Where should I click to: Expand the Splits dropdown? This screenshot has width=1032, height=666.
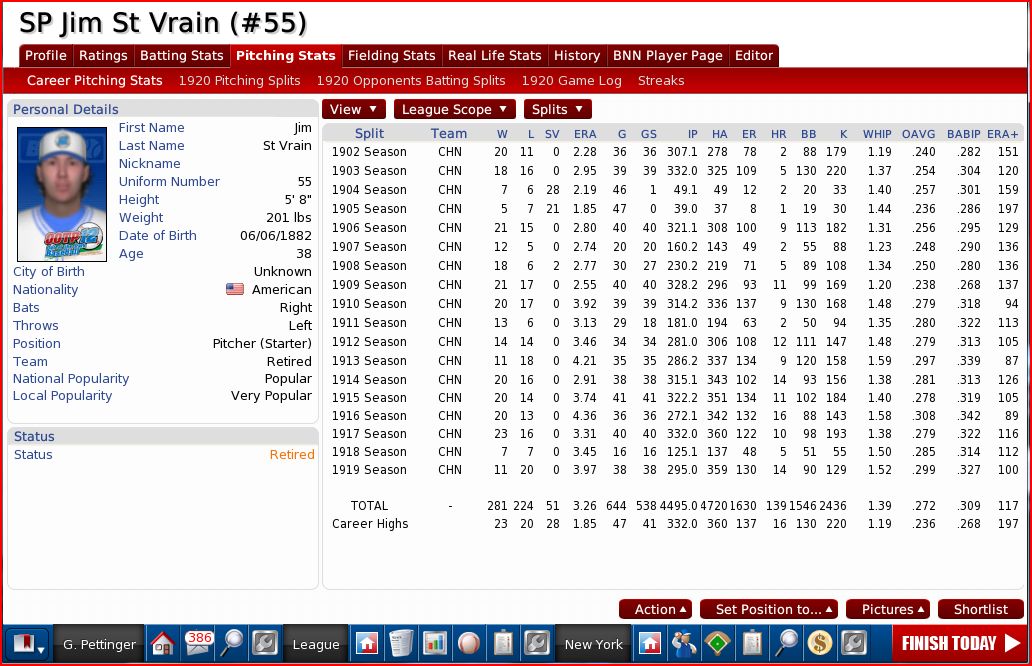tap(557, 109)
